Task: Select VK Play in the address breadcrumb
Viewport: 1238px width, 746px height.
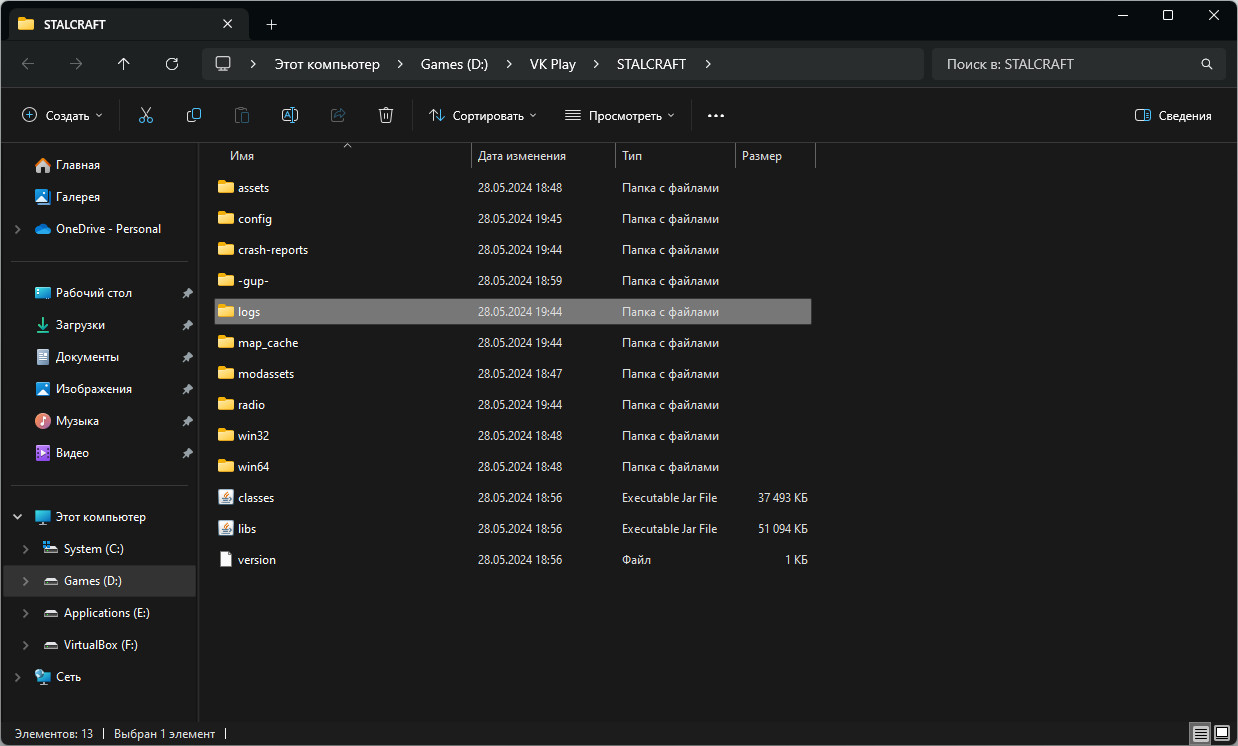Action: (x=552, y=64)
